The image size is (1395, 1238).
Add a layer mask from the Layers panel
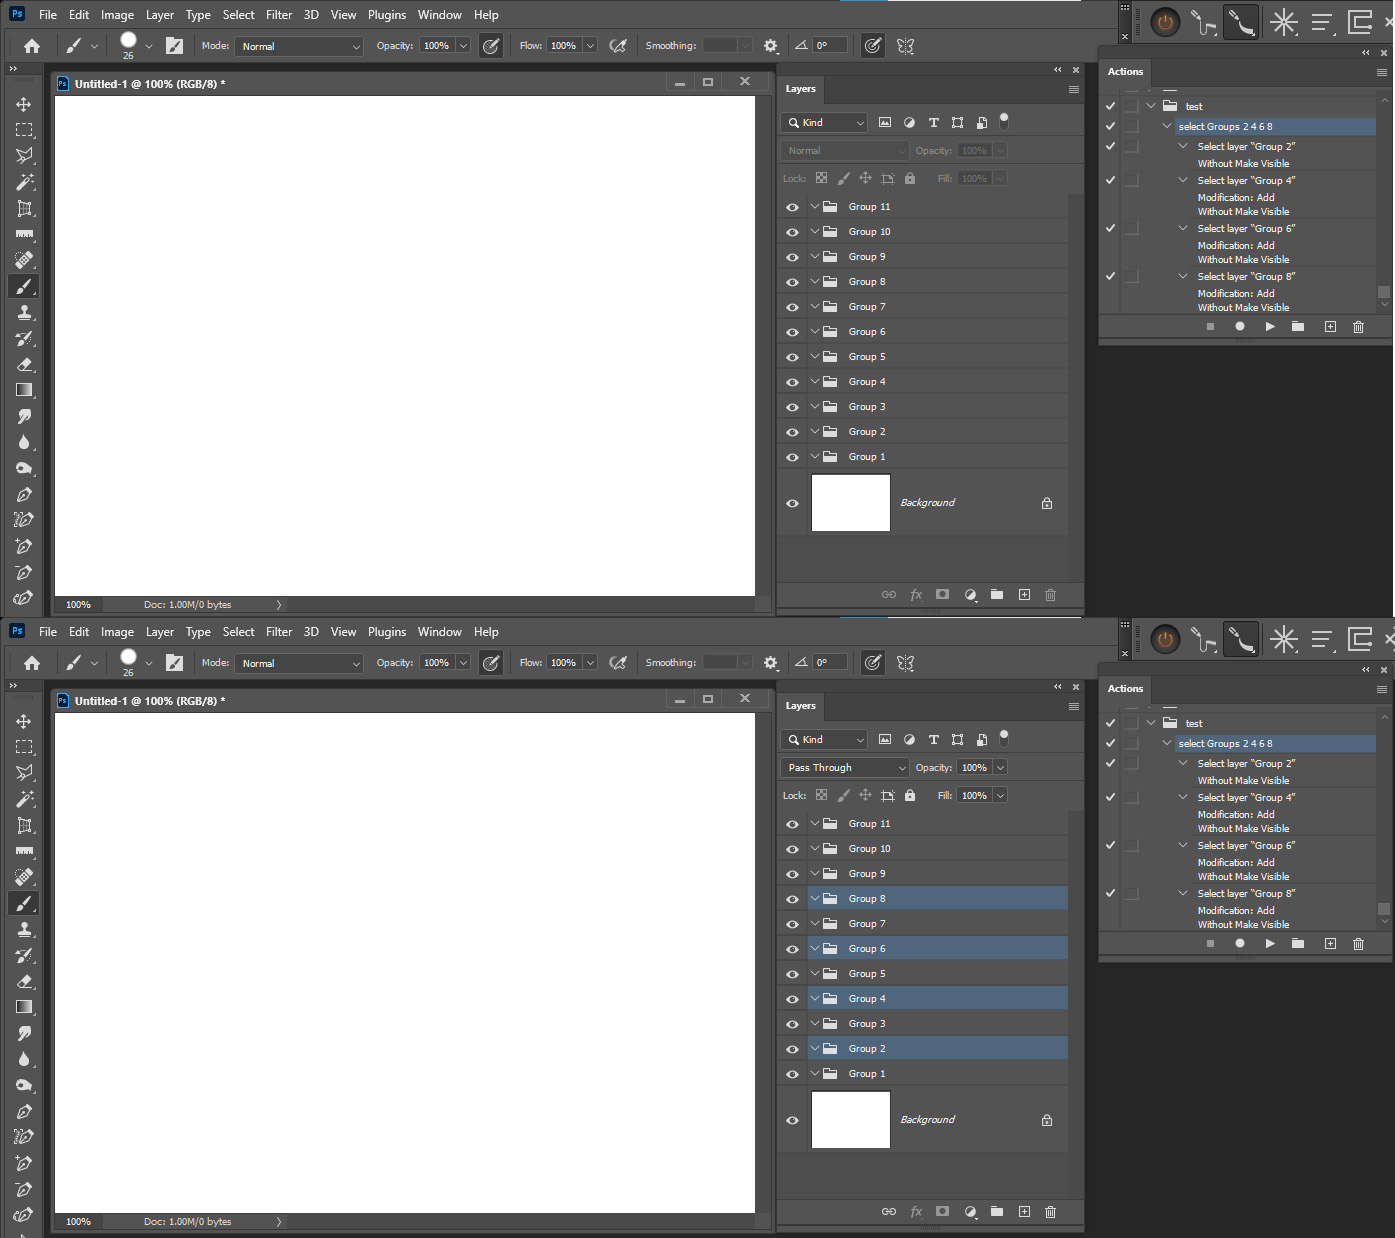942,594
